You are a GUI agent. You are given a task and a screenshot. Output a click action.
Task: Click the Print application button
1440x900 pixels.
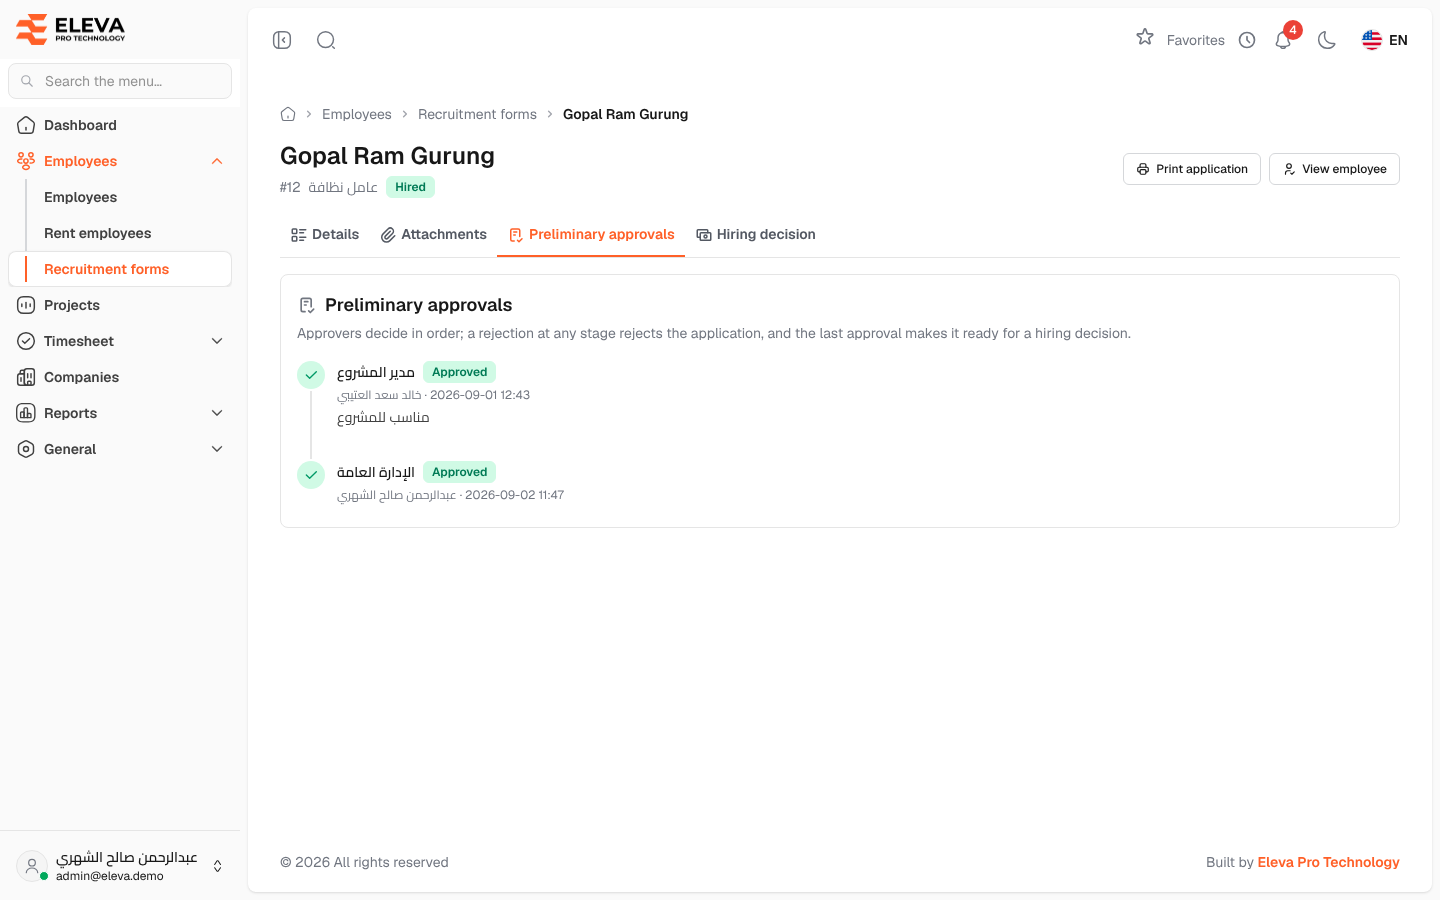(1192, 169)
